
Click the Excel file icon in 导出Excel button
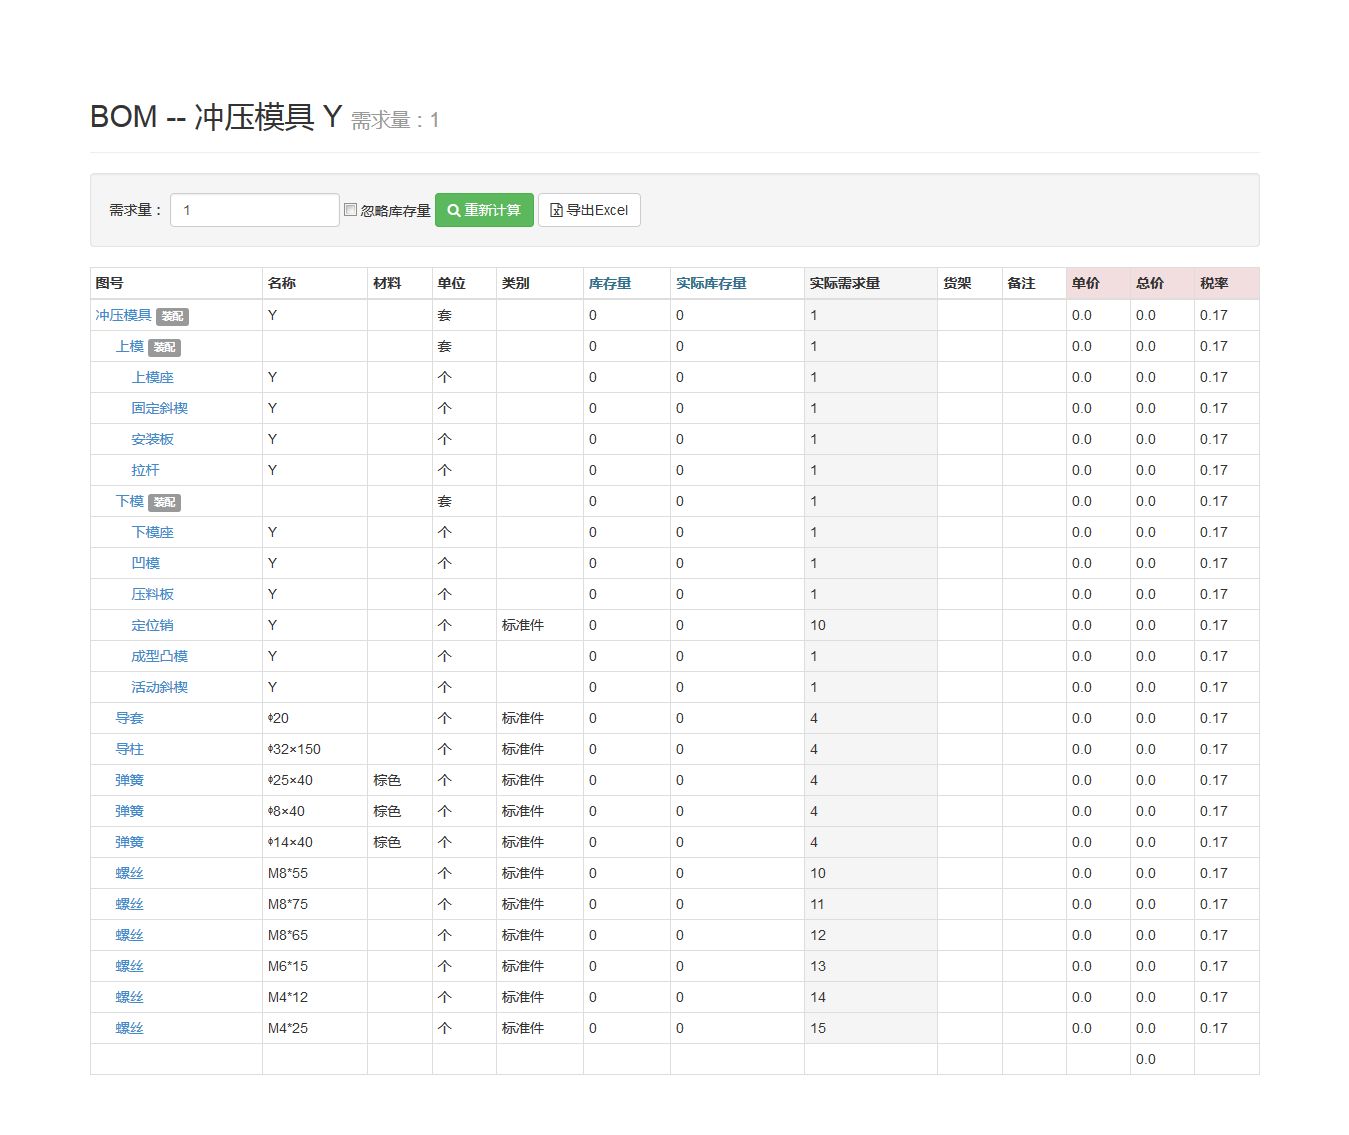556,210
